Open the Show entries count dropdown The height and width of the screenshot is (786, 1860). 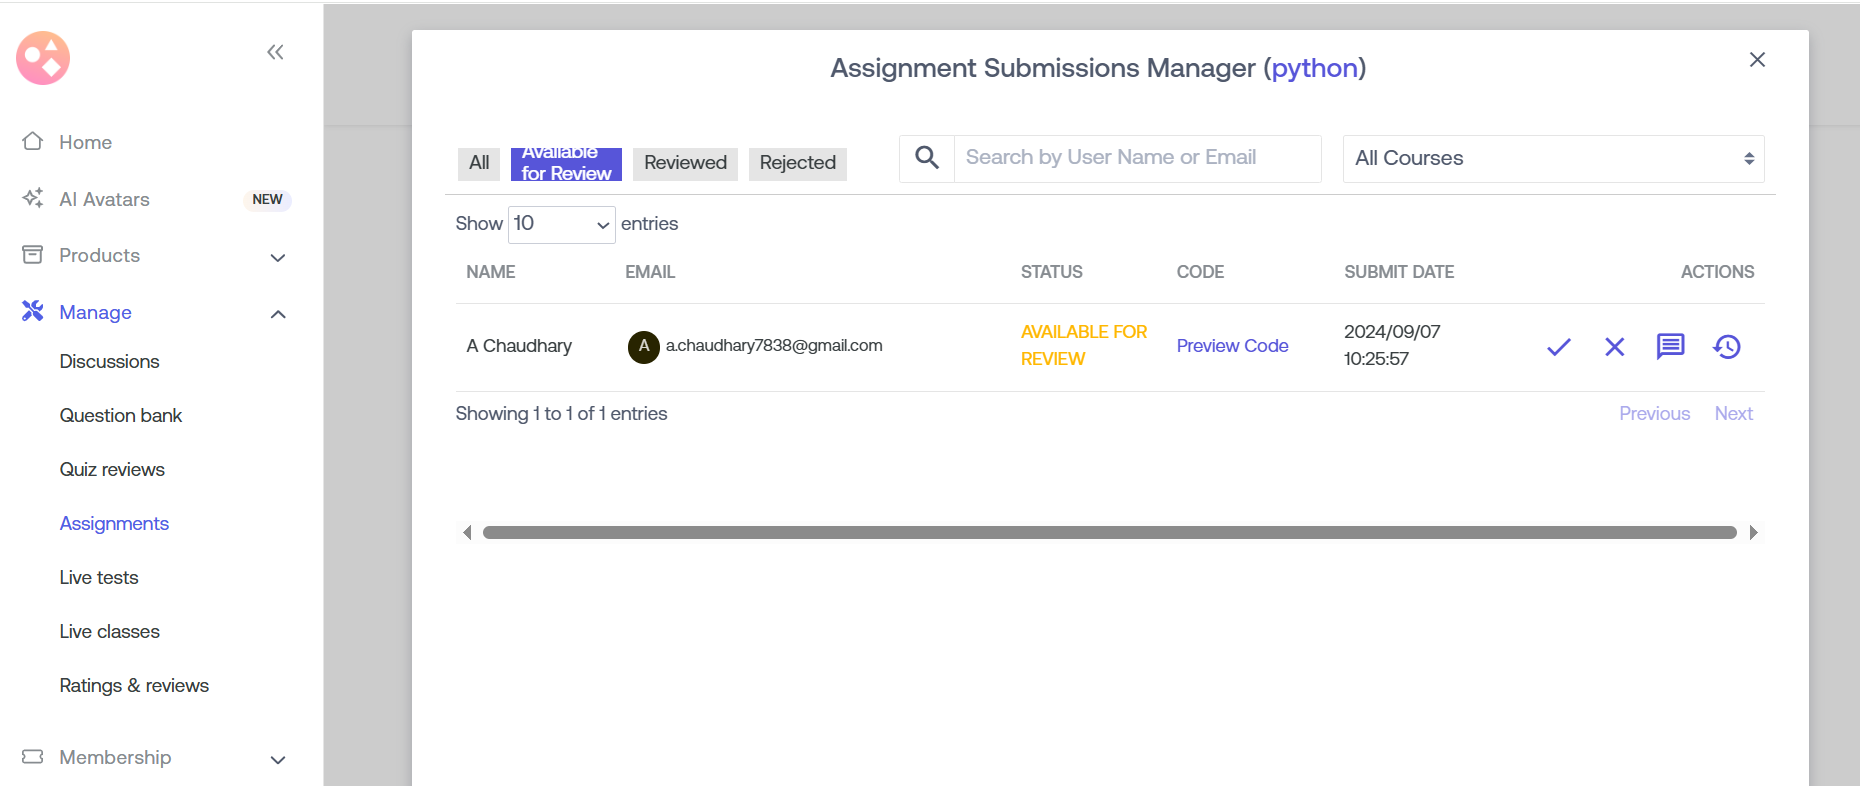[x=561, y=224]
